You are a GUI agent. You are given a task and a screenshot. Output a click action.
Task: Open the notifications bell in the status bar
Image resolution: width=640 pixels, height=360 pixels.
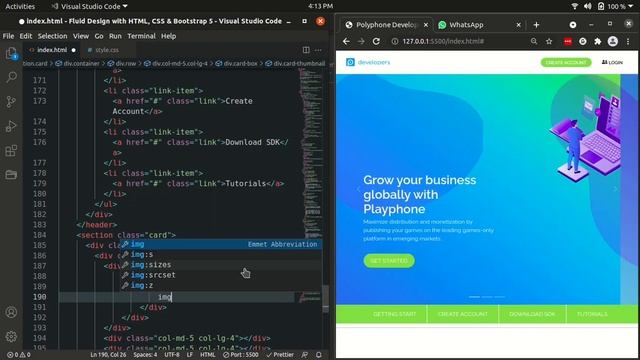tap(319, 355)
